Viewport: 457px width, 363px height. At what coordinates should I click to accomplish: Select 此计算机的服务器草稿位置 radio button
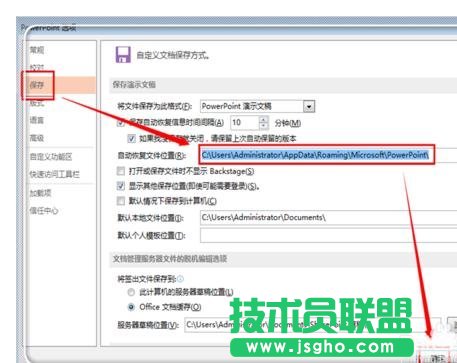coord(131,292)
